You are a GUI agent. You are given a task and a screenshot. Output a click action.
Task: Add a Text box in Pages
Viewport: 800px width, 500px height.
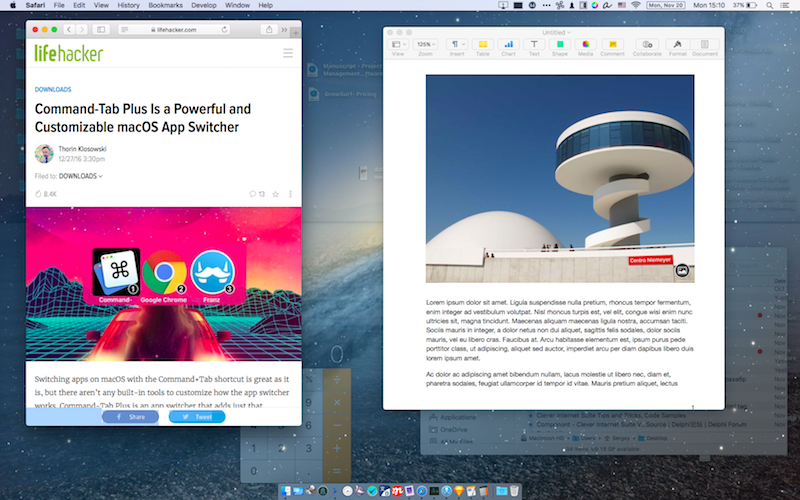pos(534,44)
